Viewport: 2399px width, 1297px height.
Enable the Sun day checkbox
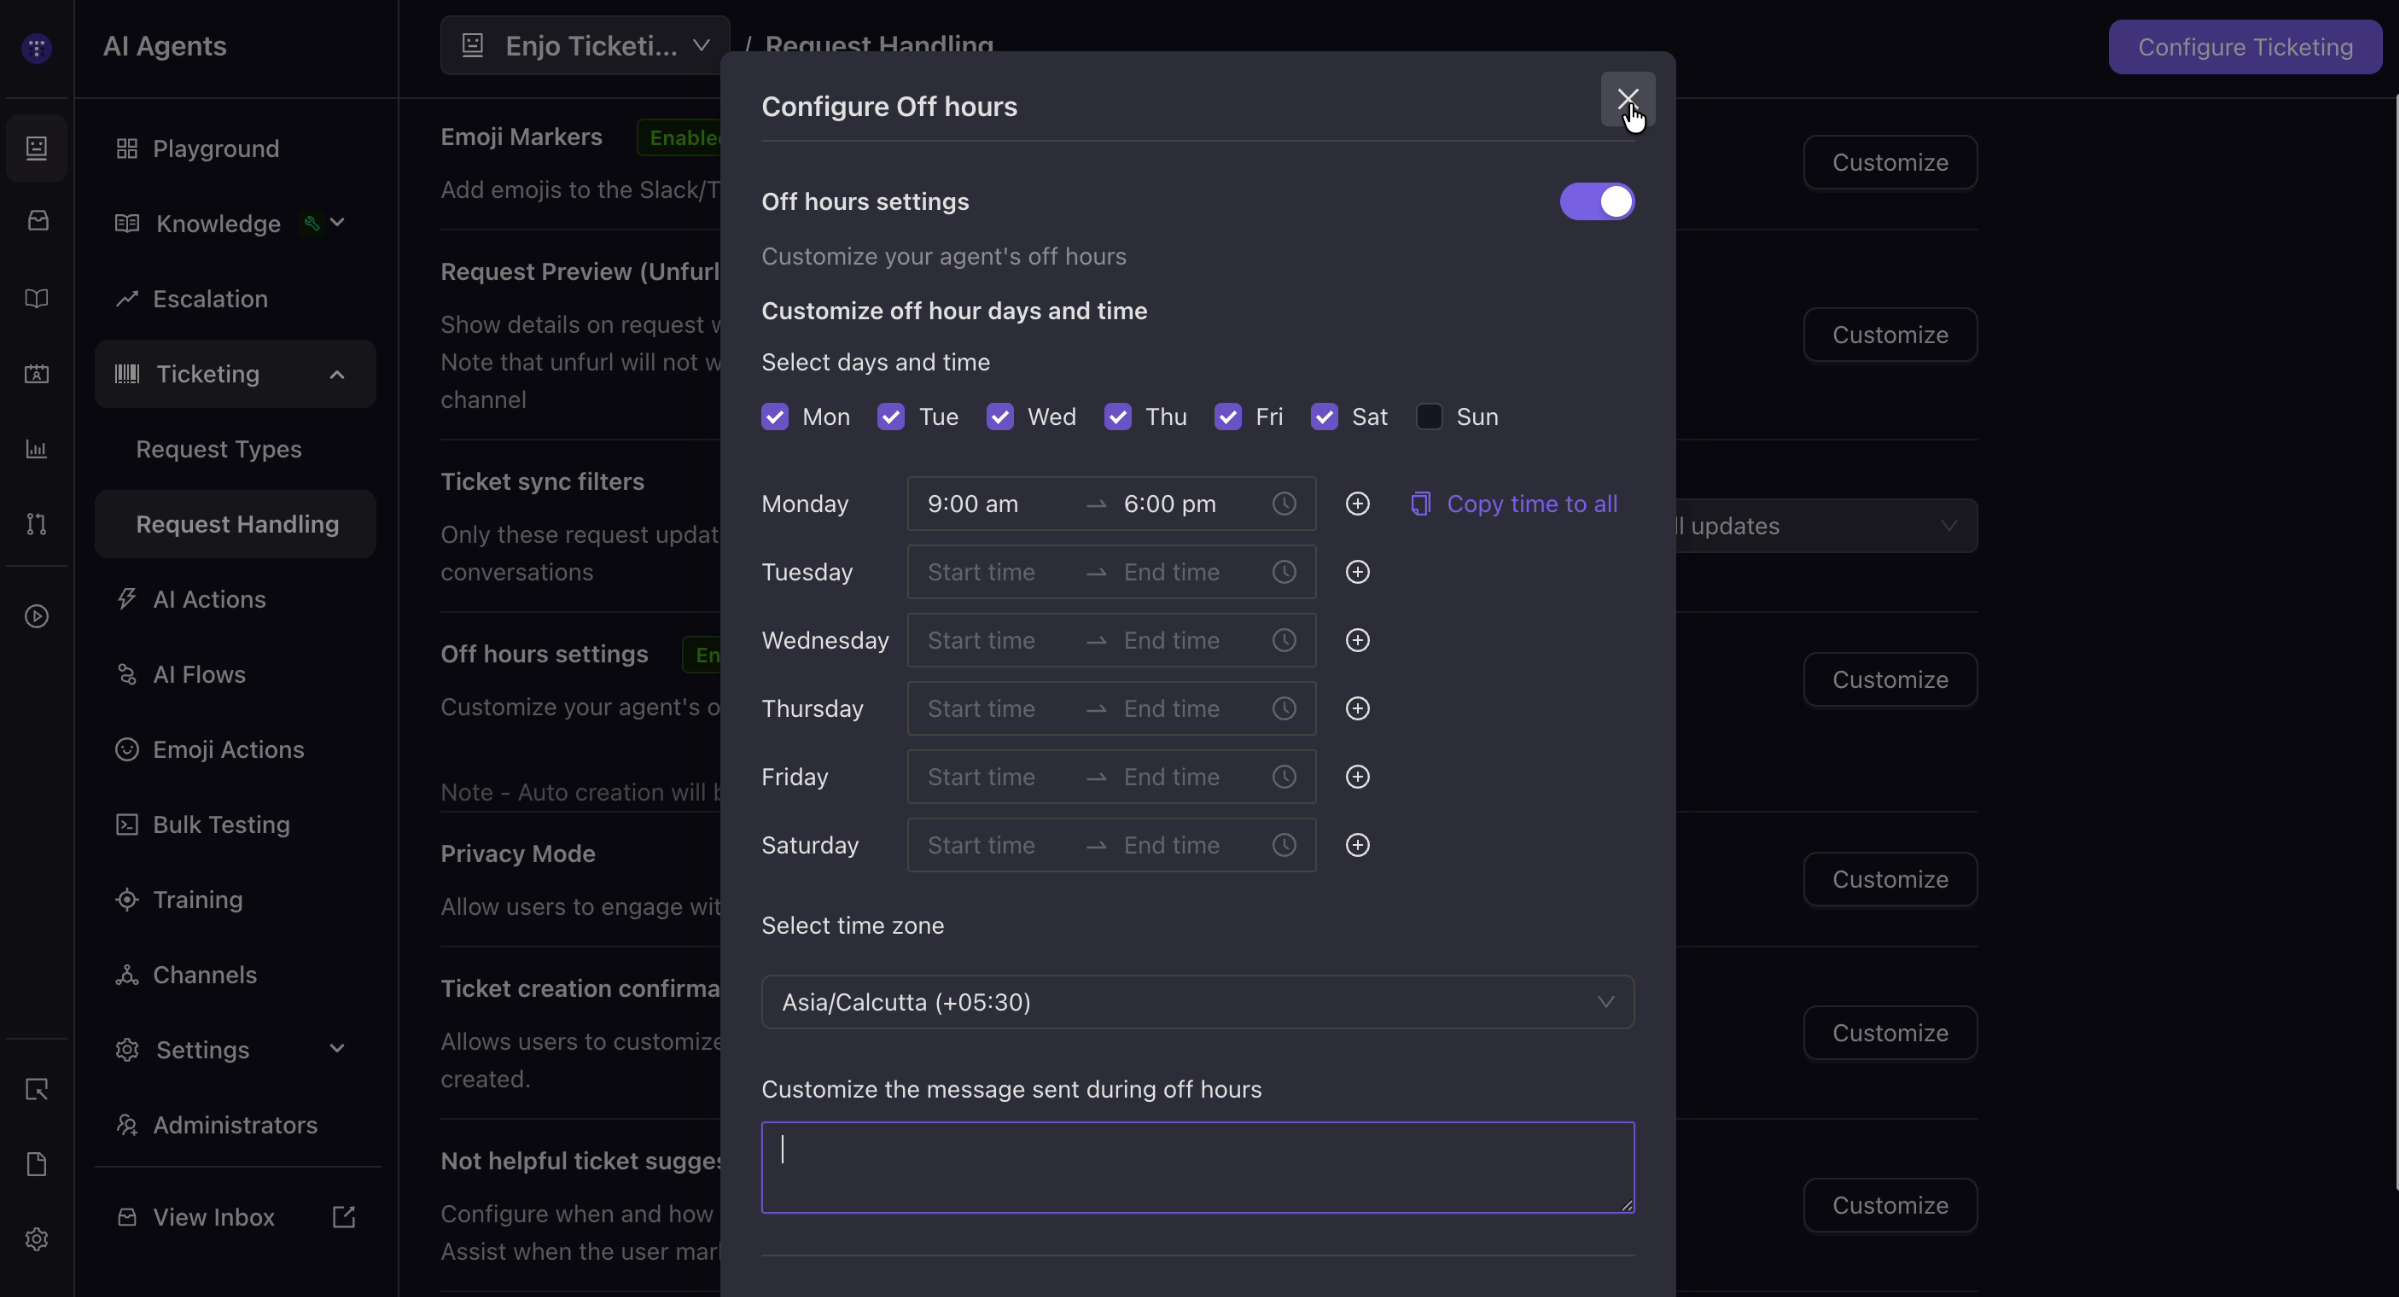click(x=1429, y=417)
